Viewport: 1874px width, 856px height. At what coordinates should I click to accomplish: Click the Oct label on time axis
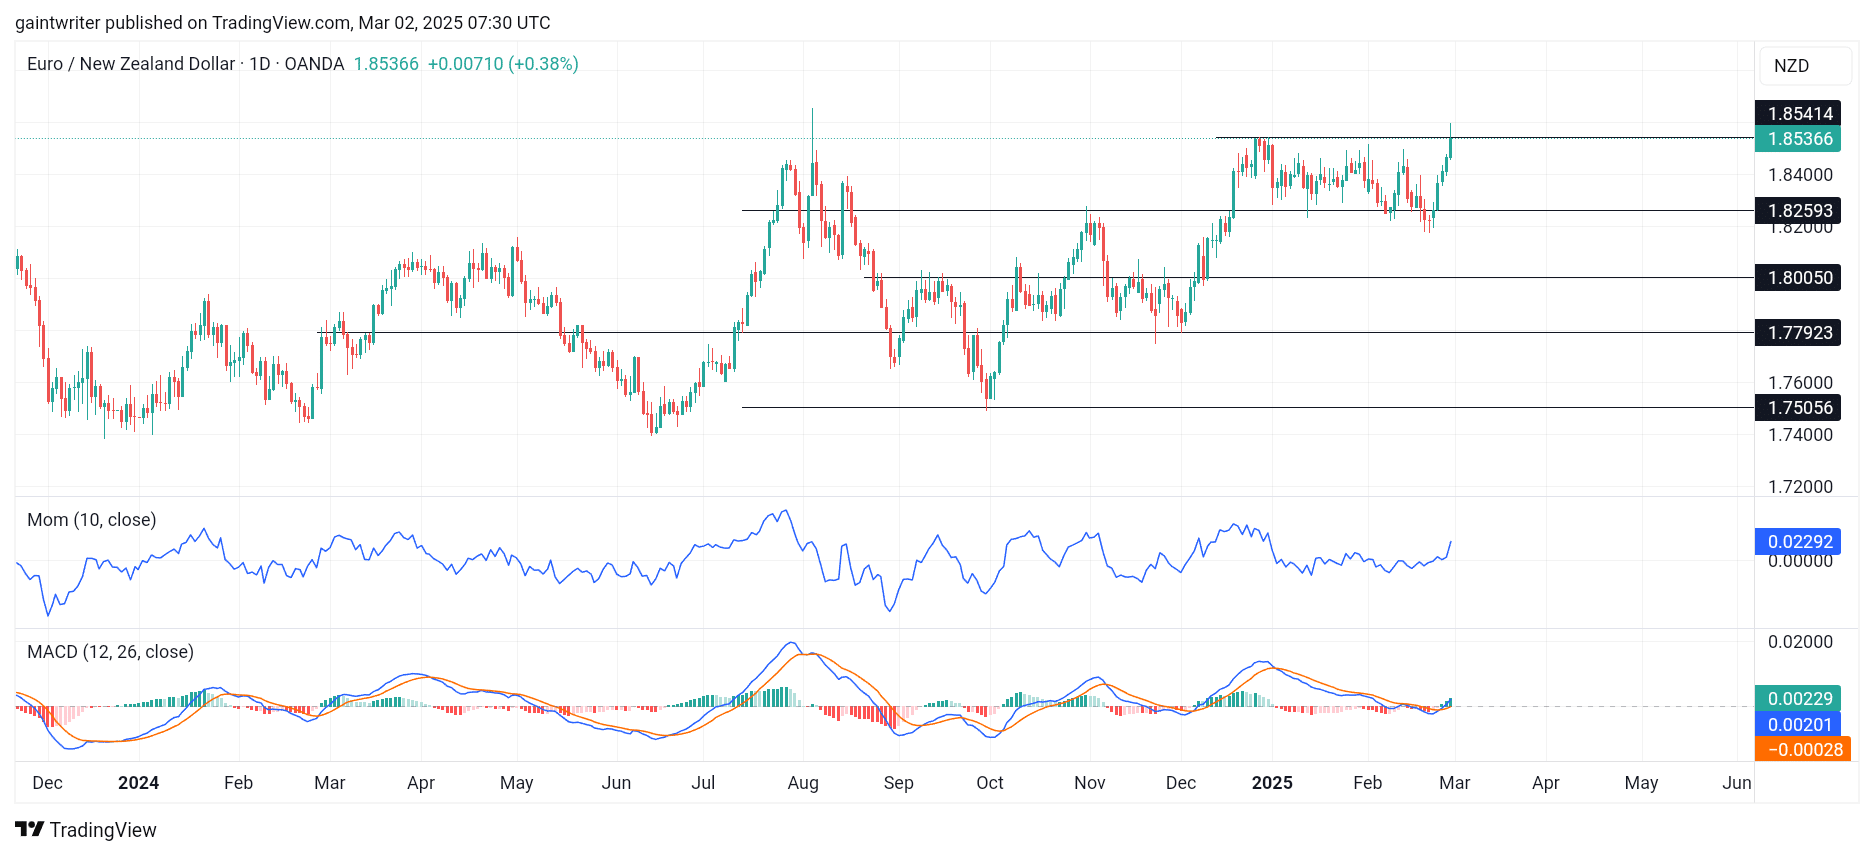(x=990, y=783)
